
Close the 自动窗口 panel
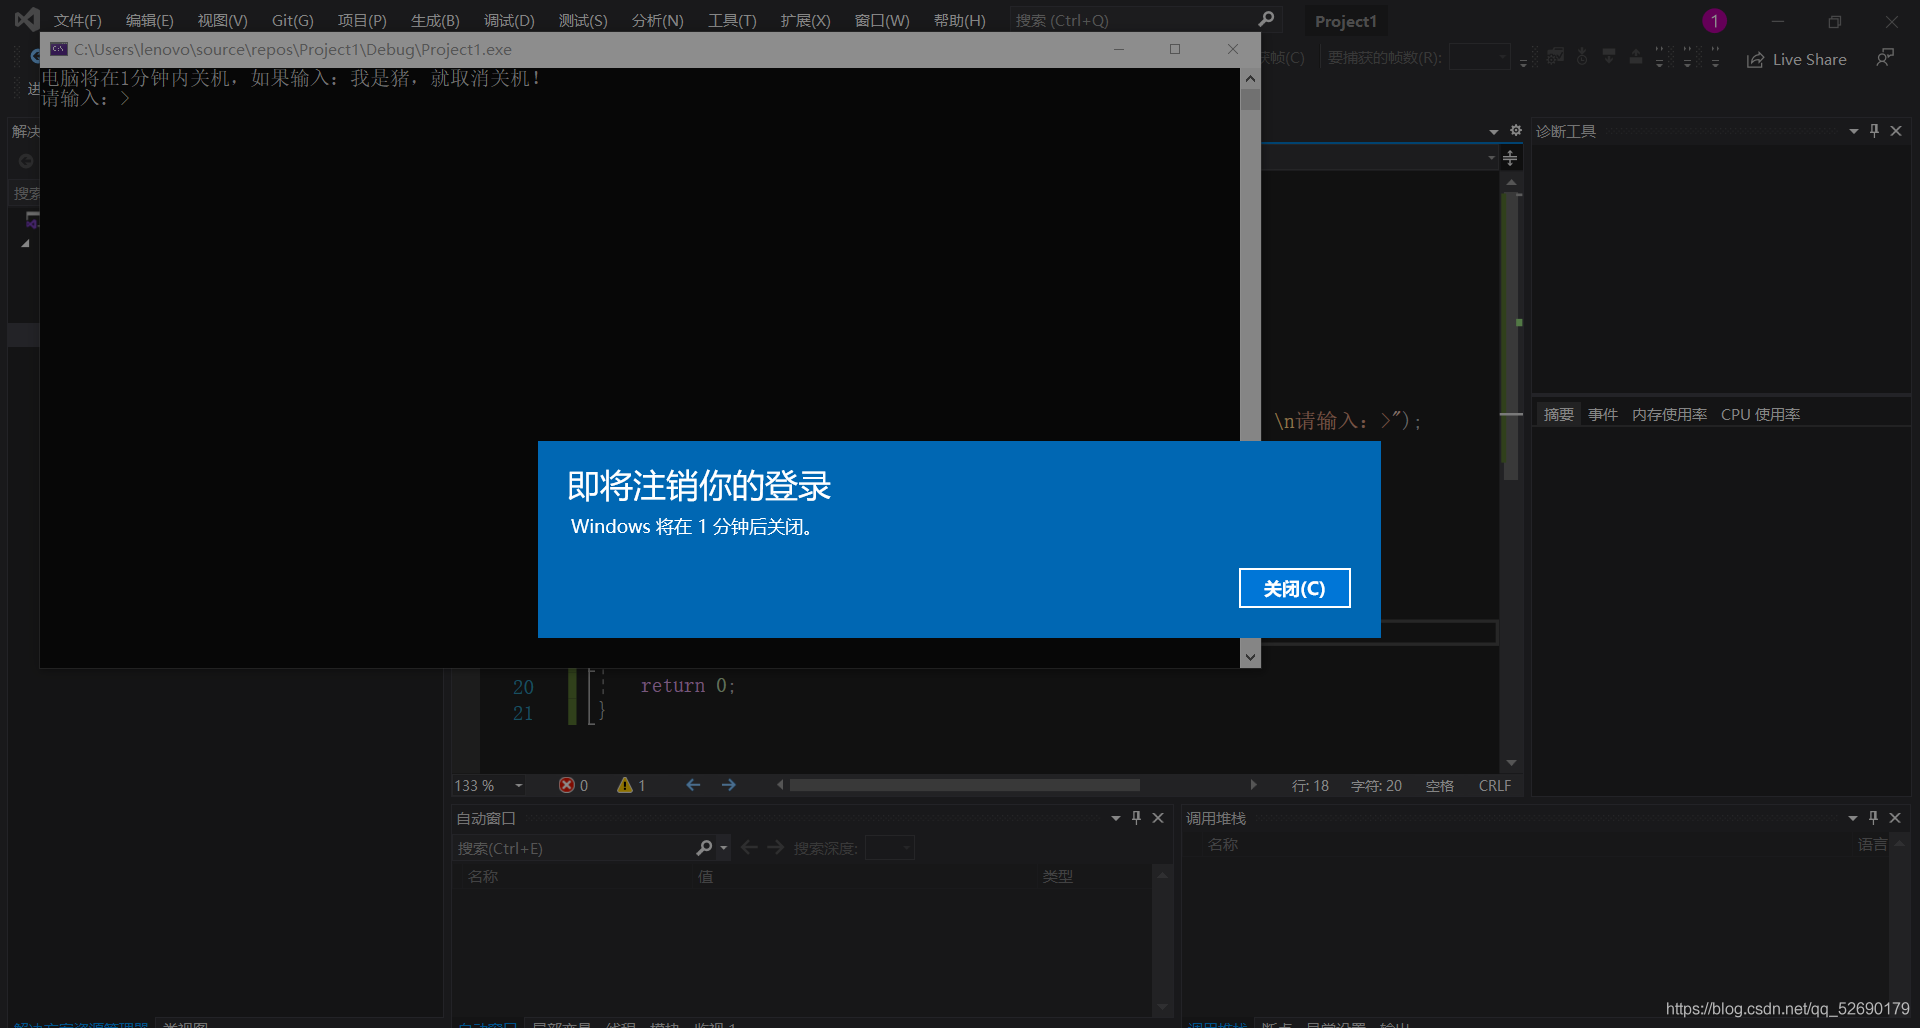1158,818
